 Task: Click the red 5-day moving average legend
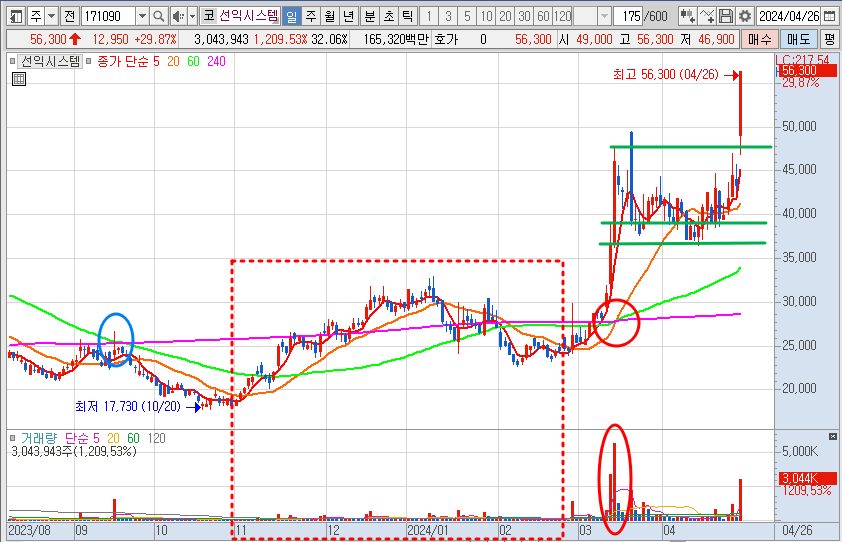[x=156, y=61]
